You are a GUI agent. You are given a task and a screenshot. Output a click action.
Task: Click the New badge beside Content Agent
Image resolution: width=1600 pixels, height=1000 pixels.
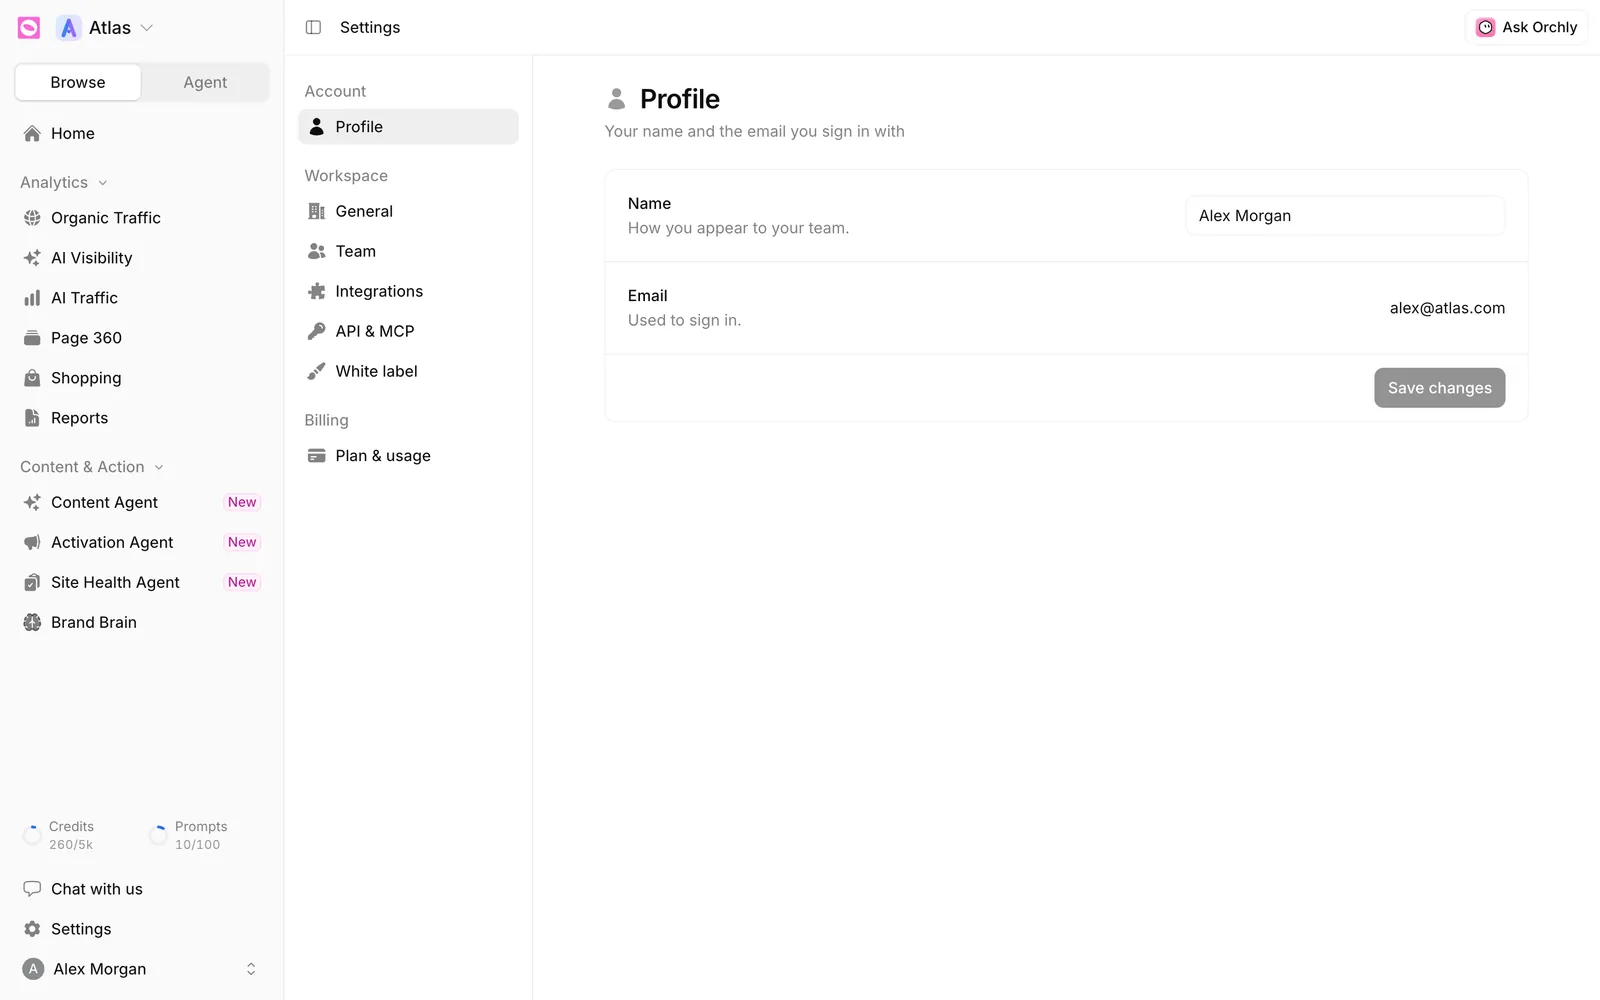[x=242, y=502]
